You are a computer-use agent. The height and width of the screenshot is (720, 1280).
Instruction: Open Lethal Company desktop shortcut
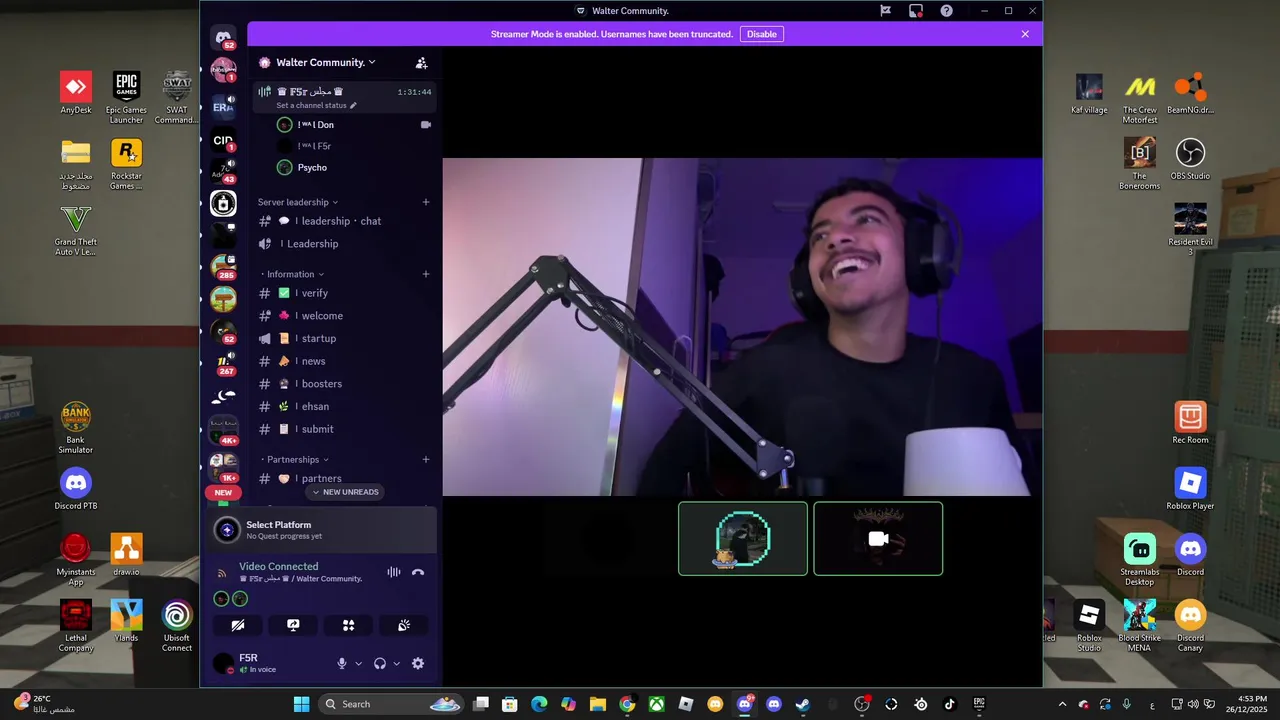tap(76, 626)
